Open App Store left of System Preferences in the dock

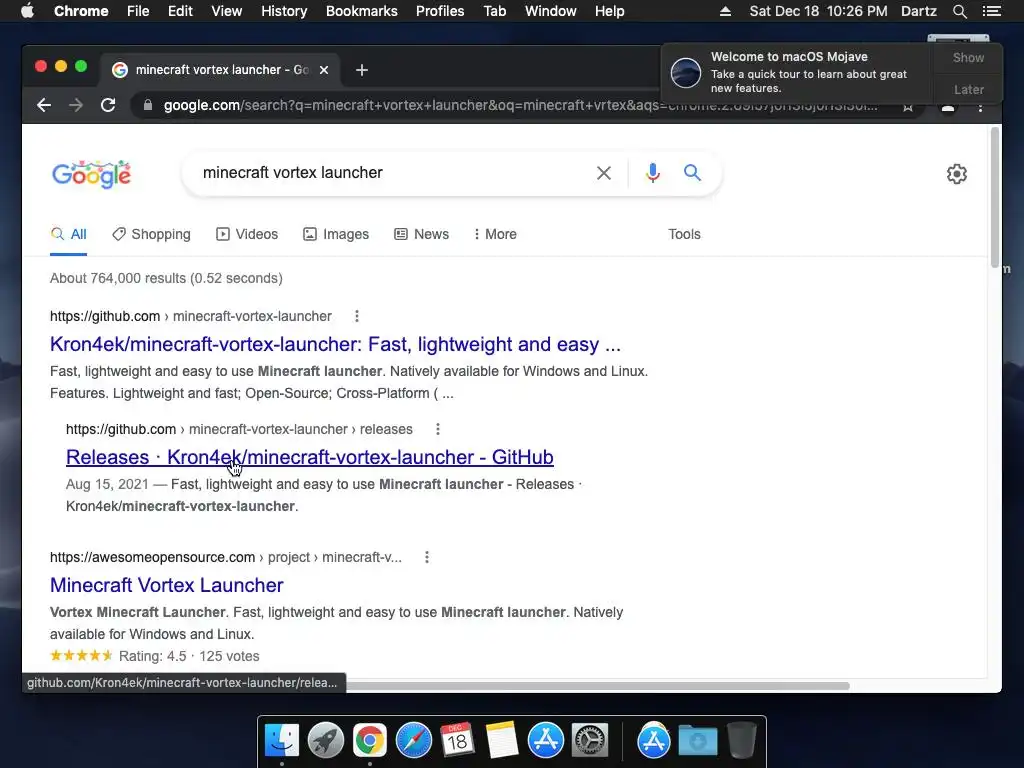545,741
